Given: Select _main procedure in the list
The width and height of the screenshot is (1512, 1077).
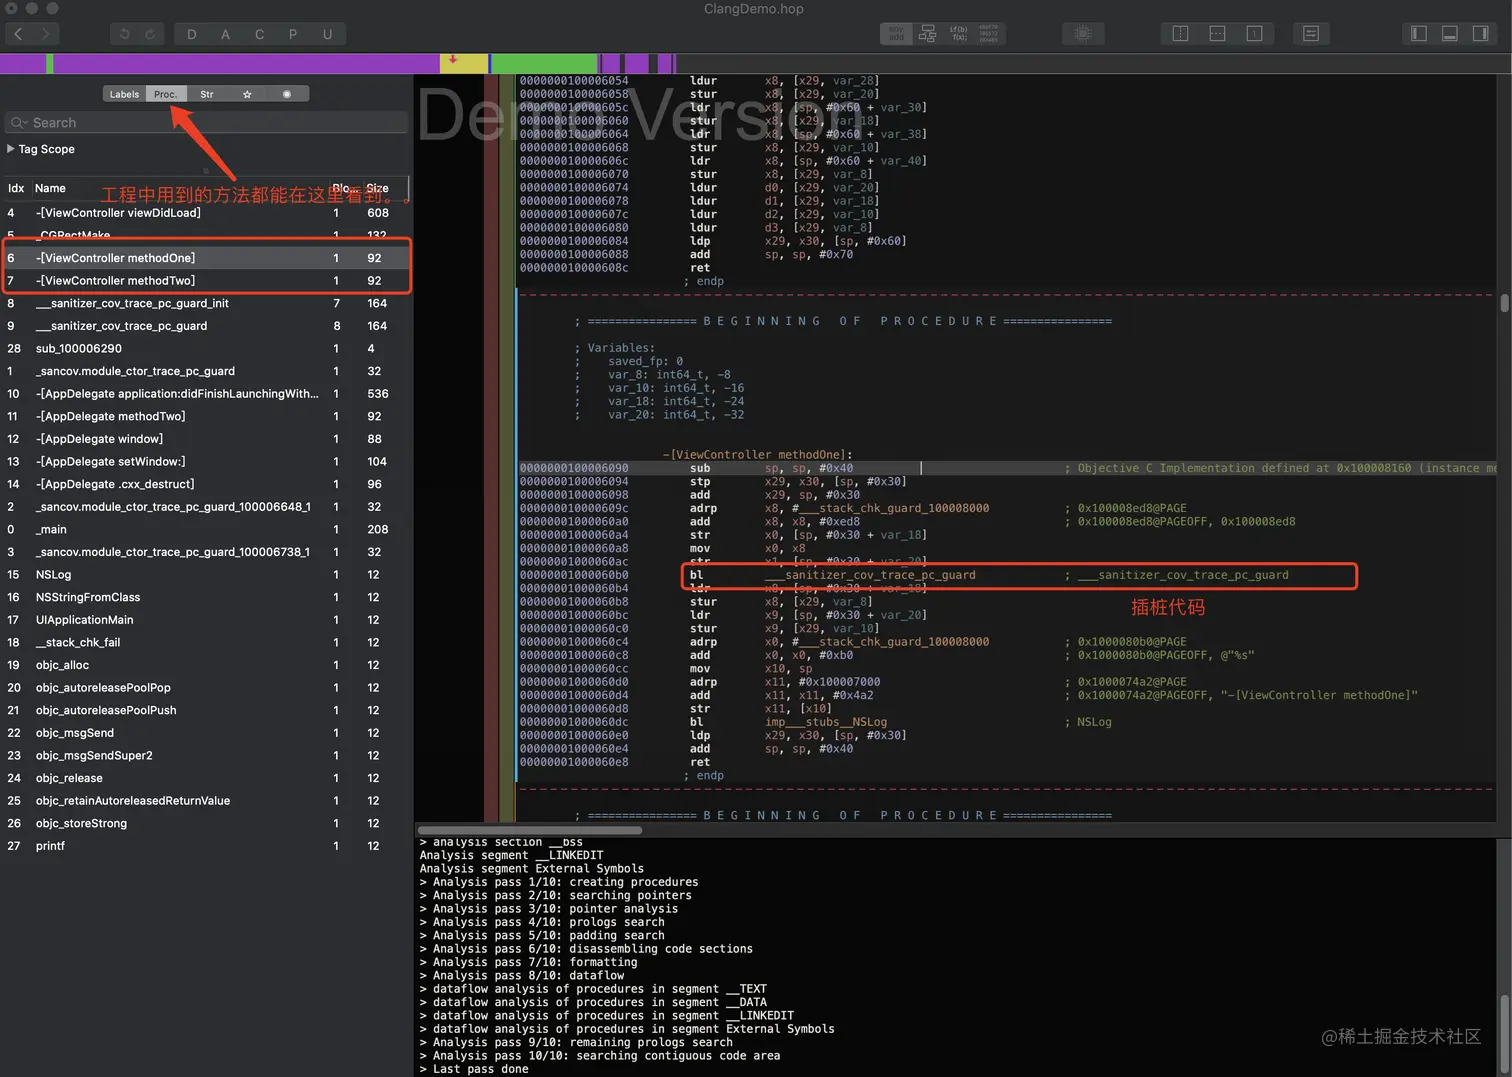Looking at the screenshot, I should coord(51,529).
